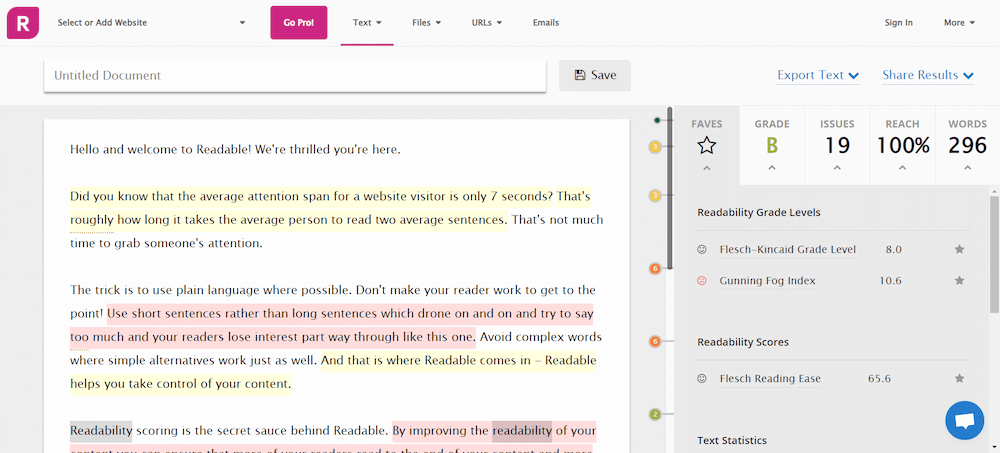Expand the Share Results dropdown
The width and height of the screenshot is (1000, 453).
pos(927,75)
